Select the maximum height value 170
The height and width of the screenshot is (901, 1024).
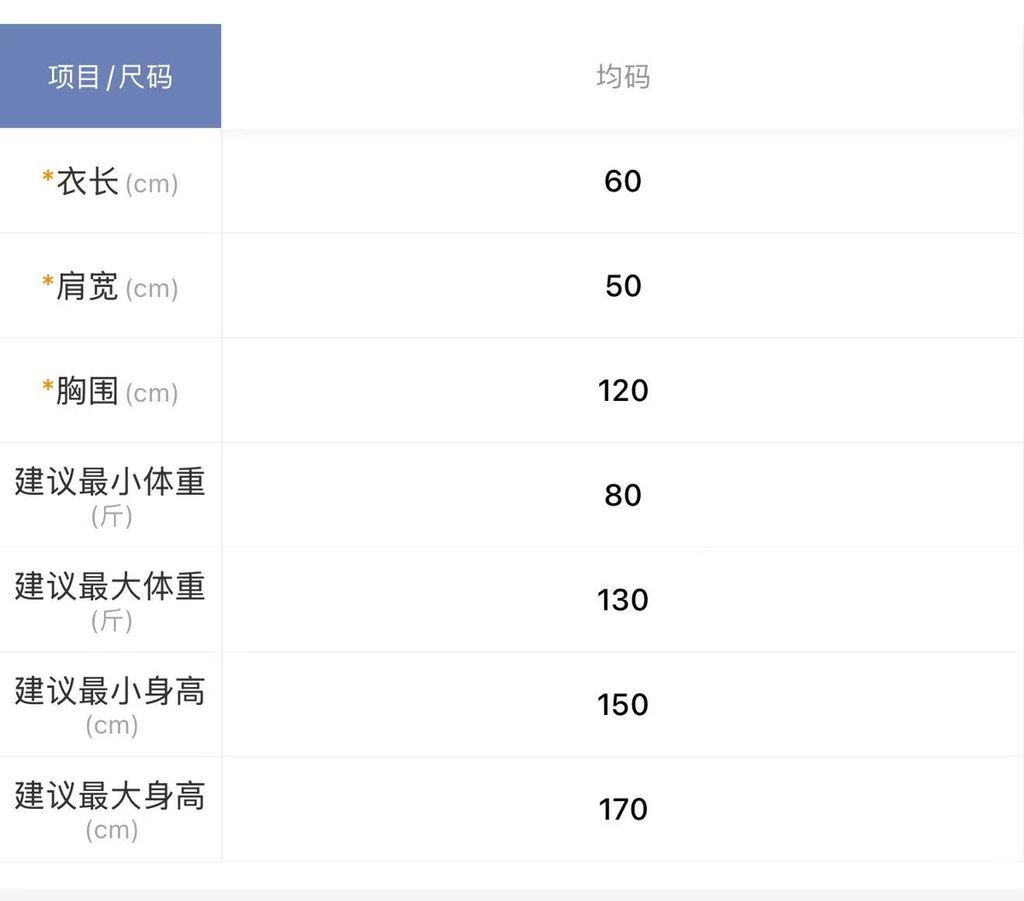[623, 809]
